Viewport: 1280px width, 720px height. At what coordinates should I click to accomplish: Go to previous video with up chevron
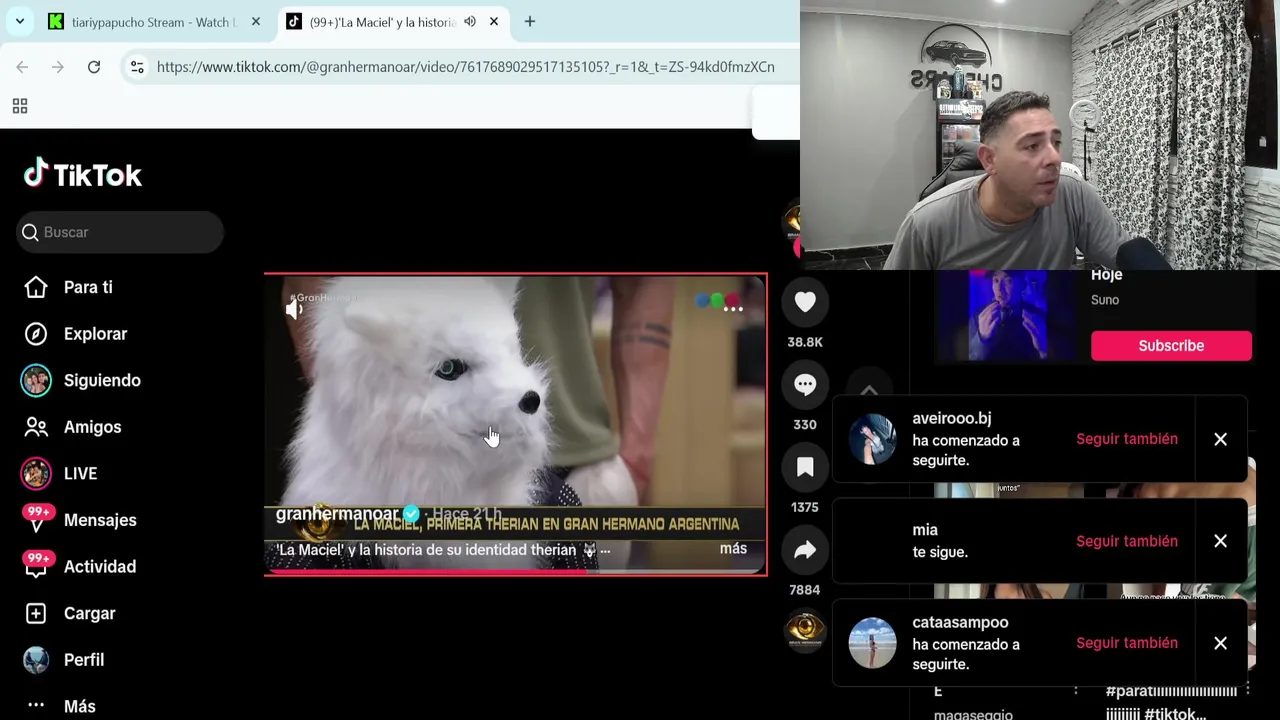pos(868,390)
